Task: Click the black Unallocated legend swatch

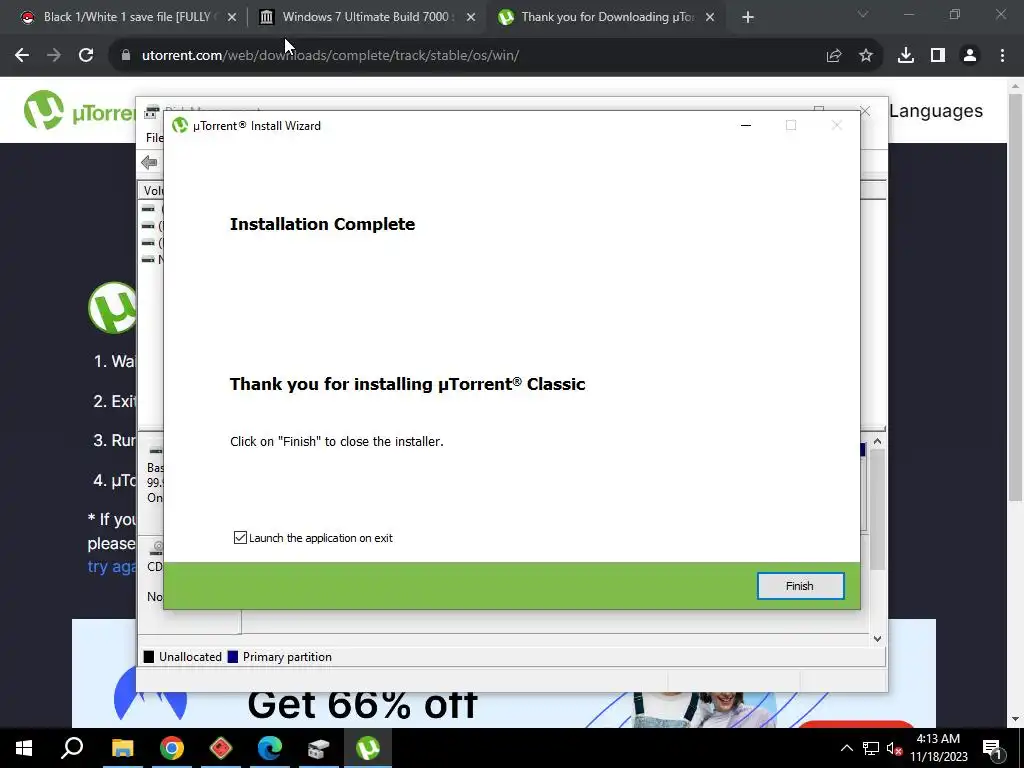Action: (149, 657)
